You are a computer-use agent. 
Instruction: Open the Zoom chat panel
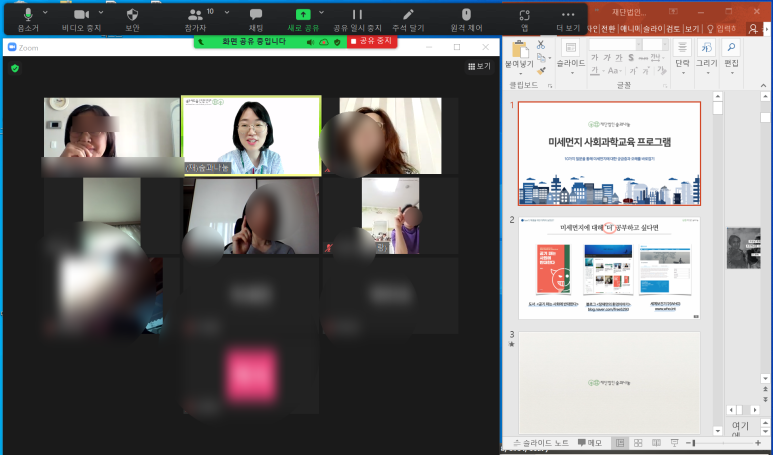tap(255, 19)
